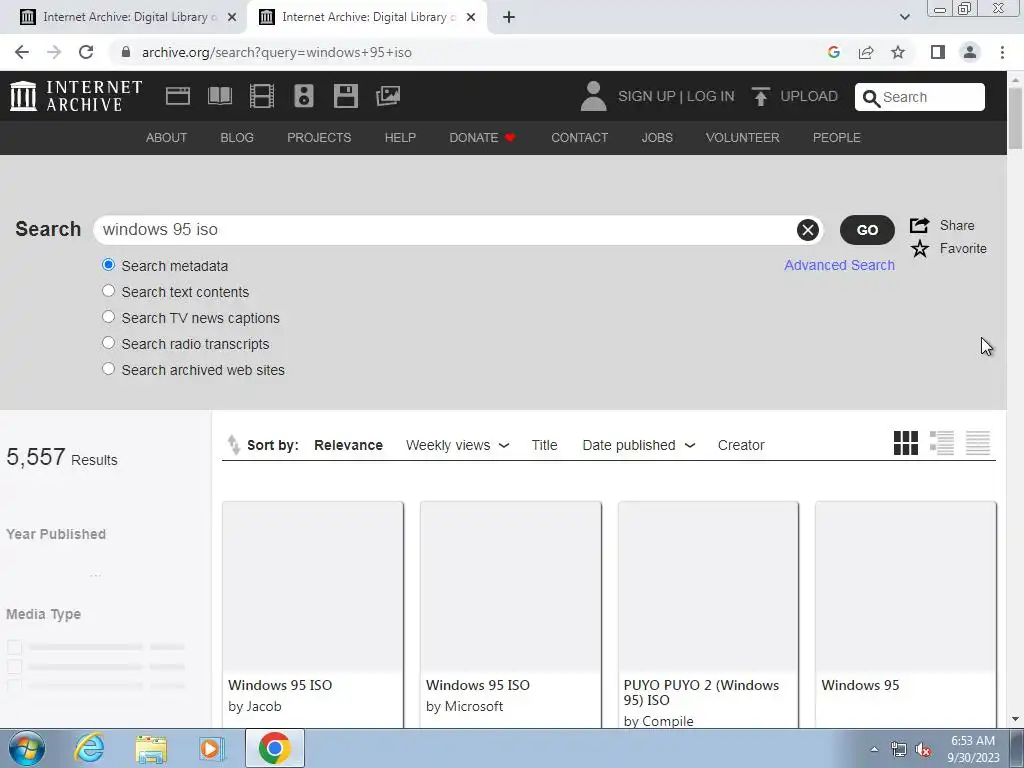Open the HELP menu item
Screen dimensions: 1024x768
(400, 138)
